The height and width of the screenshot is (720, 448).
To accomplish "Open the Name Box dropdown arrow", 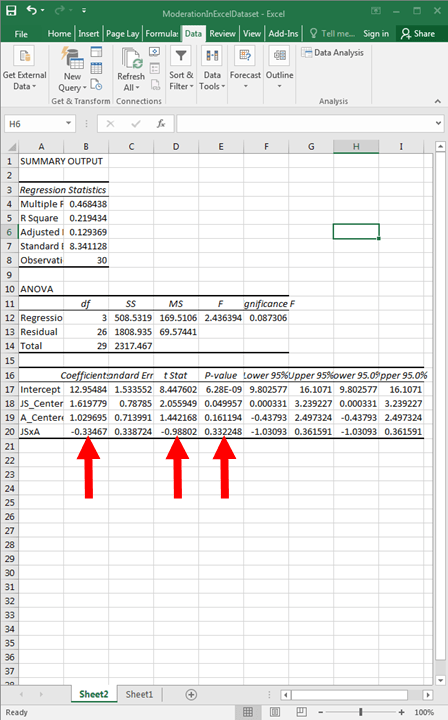I will point(68,124).
